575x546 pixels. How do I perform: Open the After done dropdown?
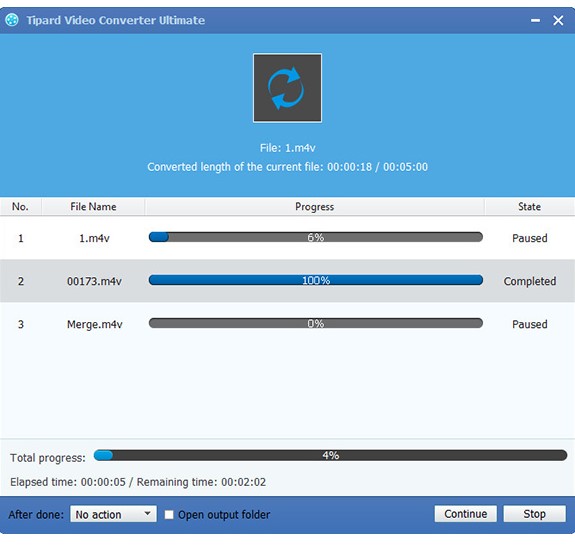coord(113,514)
